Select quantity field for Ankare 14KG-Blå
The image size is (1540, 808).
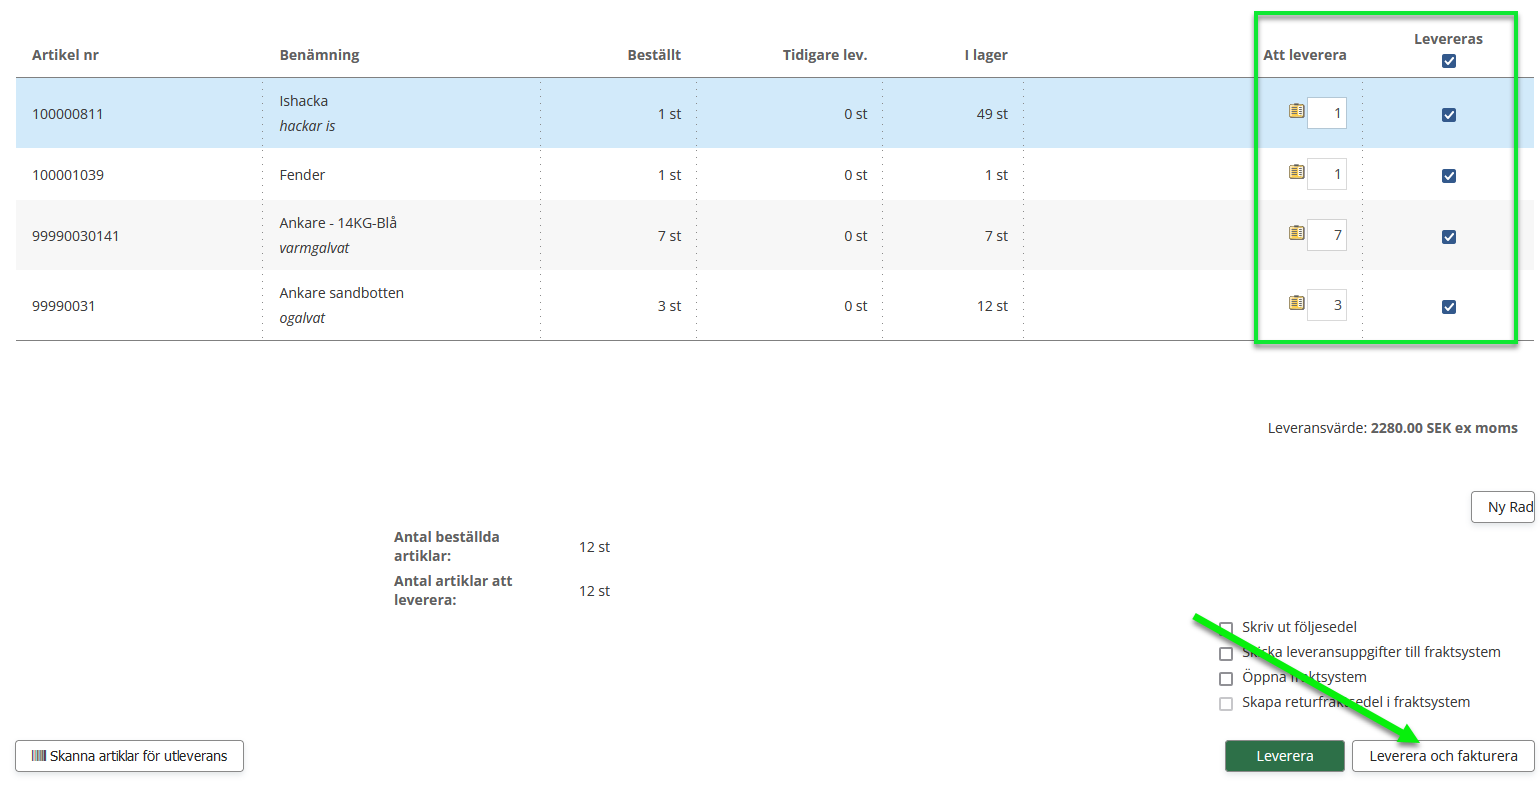tap(1327, 235)
